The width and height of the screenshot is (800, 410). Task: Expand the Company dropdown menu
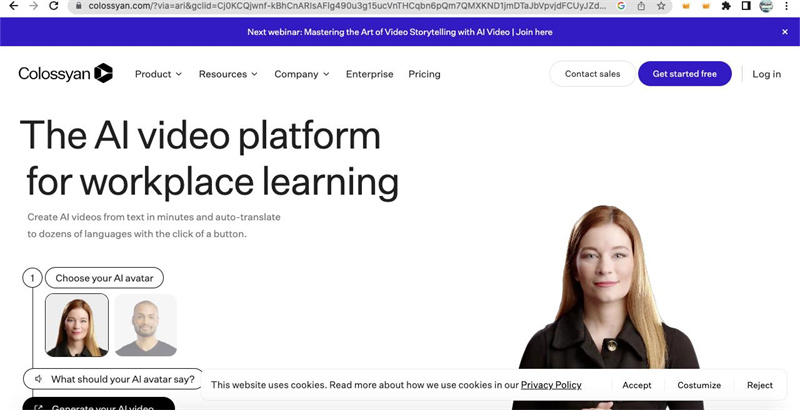301,74
